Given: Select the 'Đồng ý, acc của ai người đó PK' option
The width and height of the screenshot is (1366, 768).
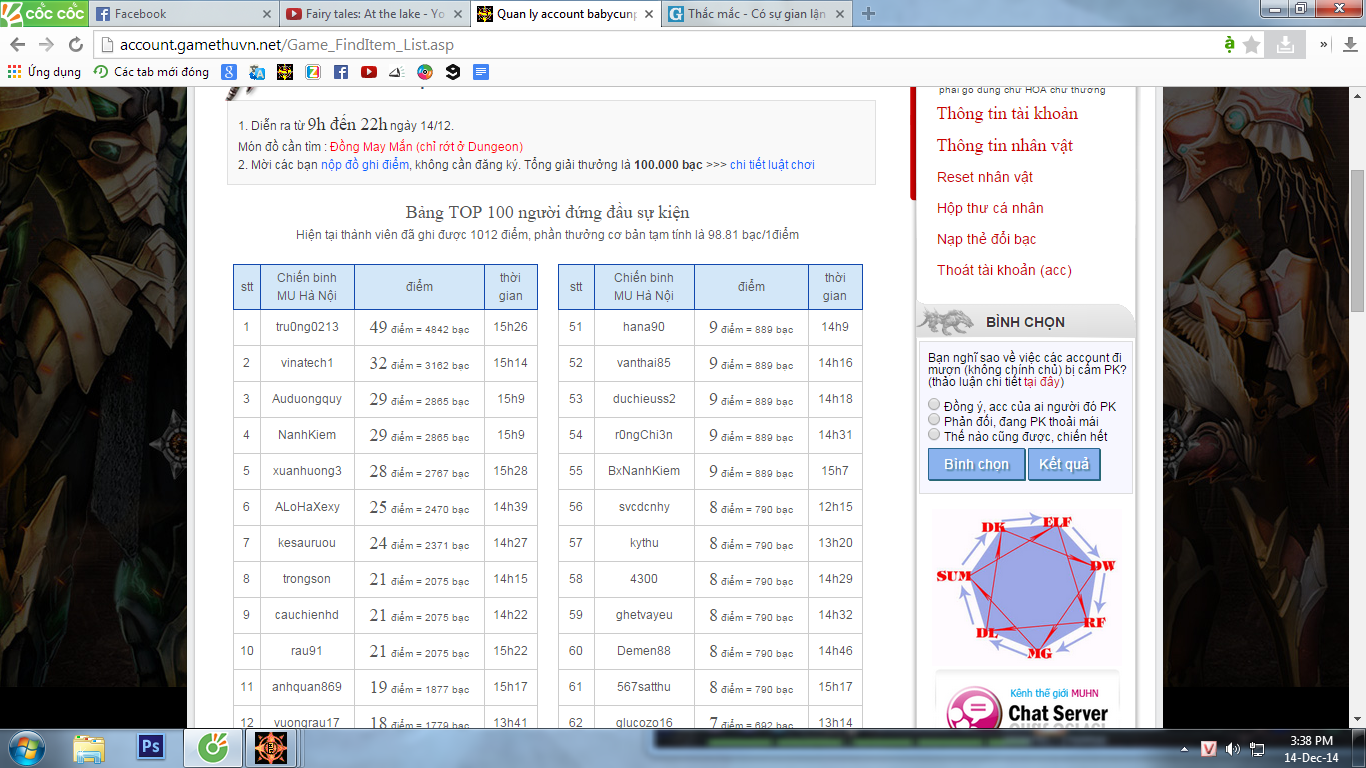Looking at the screenshot, I should [x=935, y=405].
